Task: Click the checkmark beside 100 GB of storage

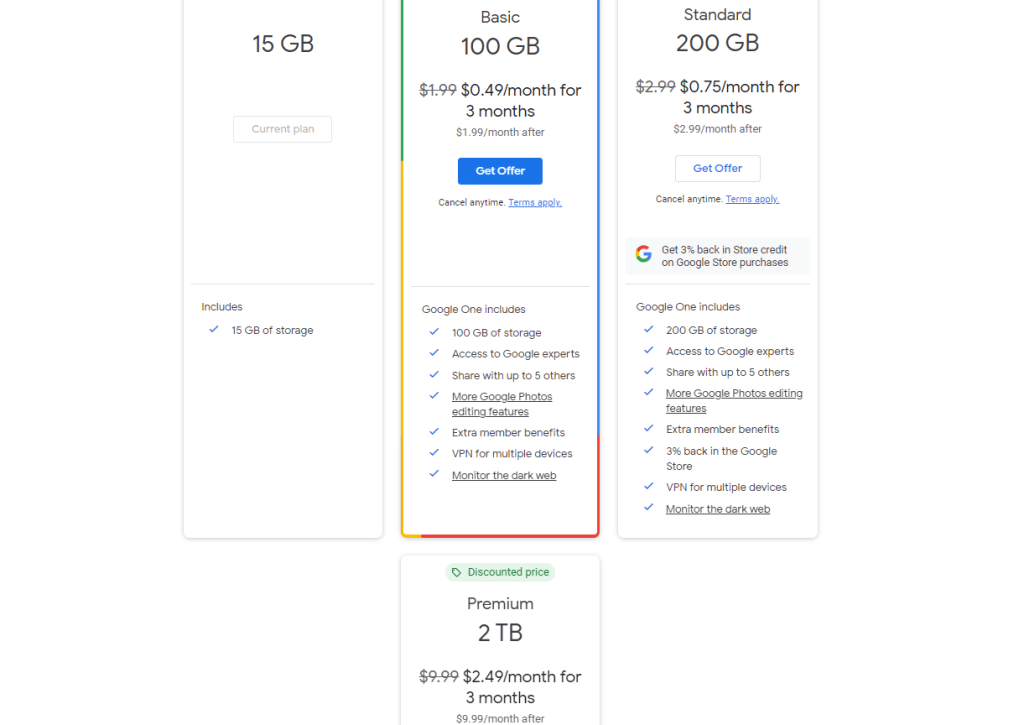Action: tap(434, 332)
